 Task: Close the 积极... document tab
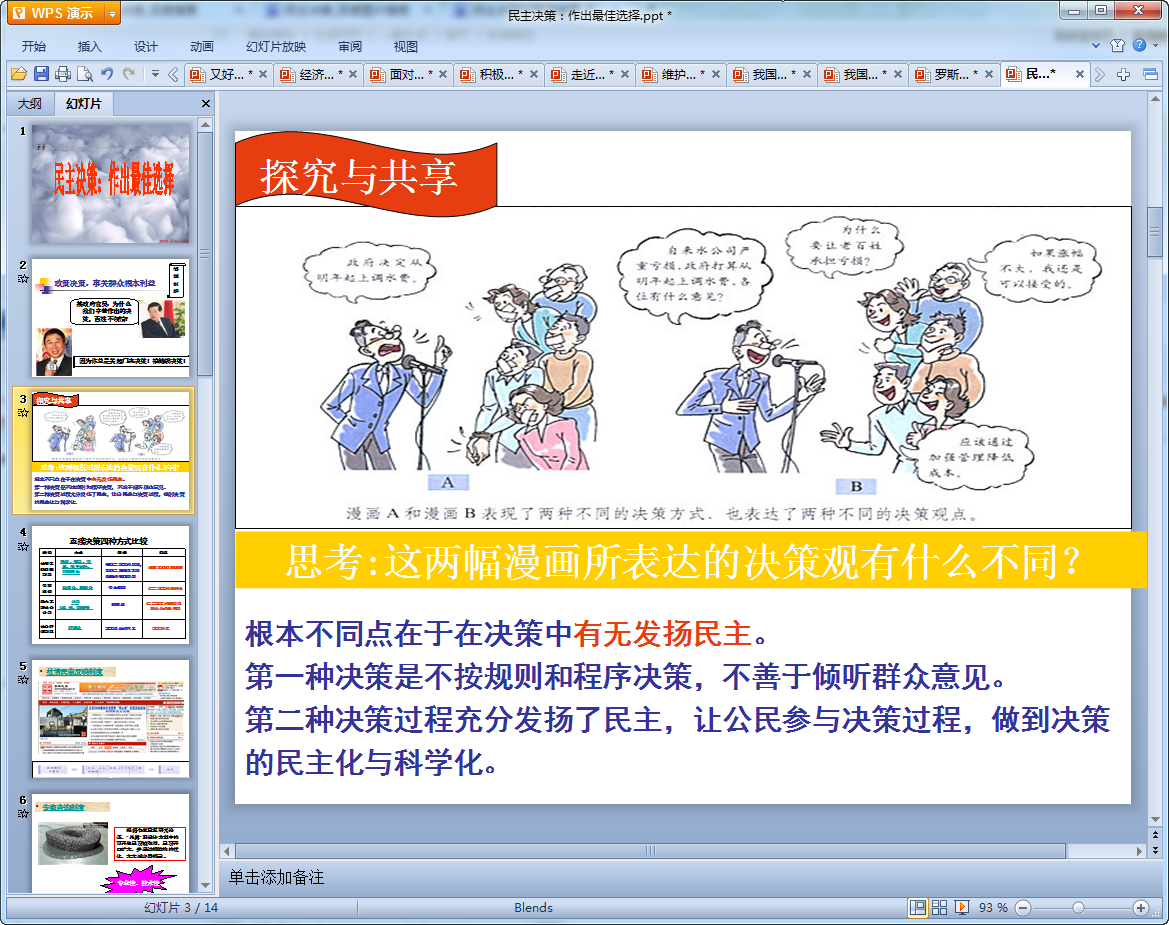coord(534,74)
